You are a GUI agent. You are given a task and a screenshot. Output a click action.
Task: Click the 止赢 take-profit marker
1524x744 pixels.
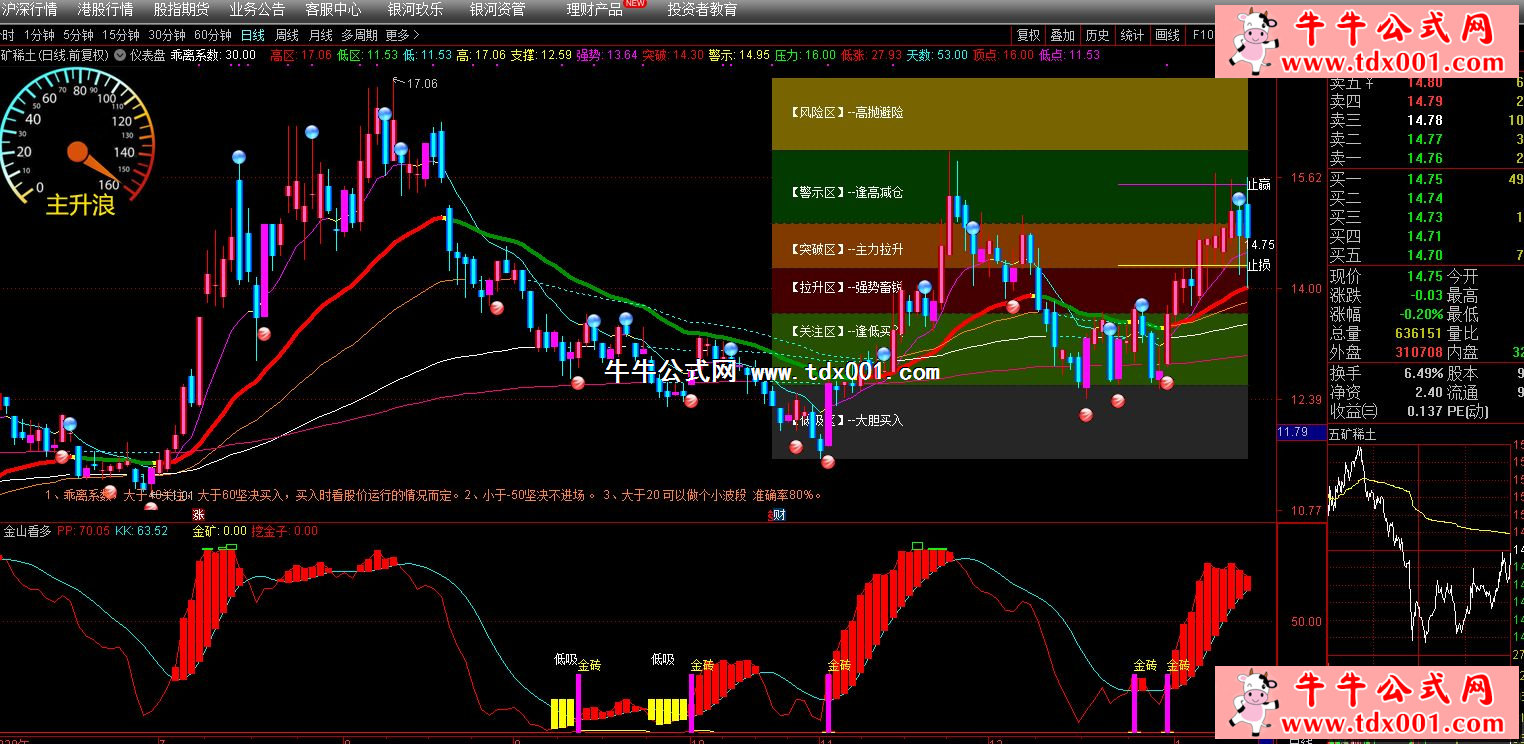1259,184
